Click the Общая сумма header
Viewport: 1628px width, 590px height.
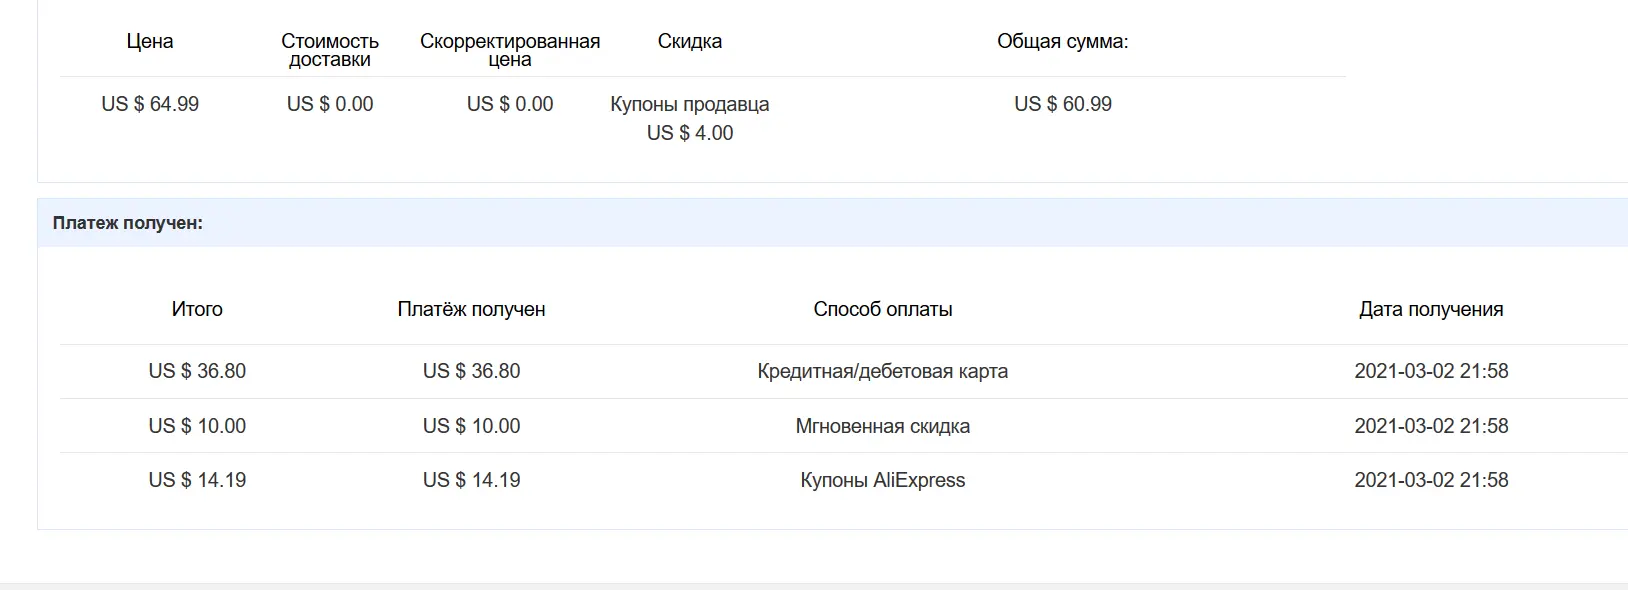point(1063,41)
